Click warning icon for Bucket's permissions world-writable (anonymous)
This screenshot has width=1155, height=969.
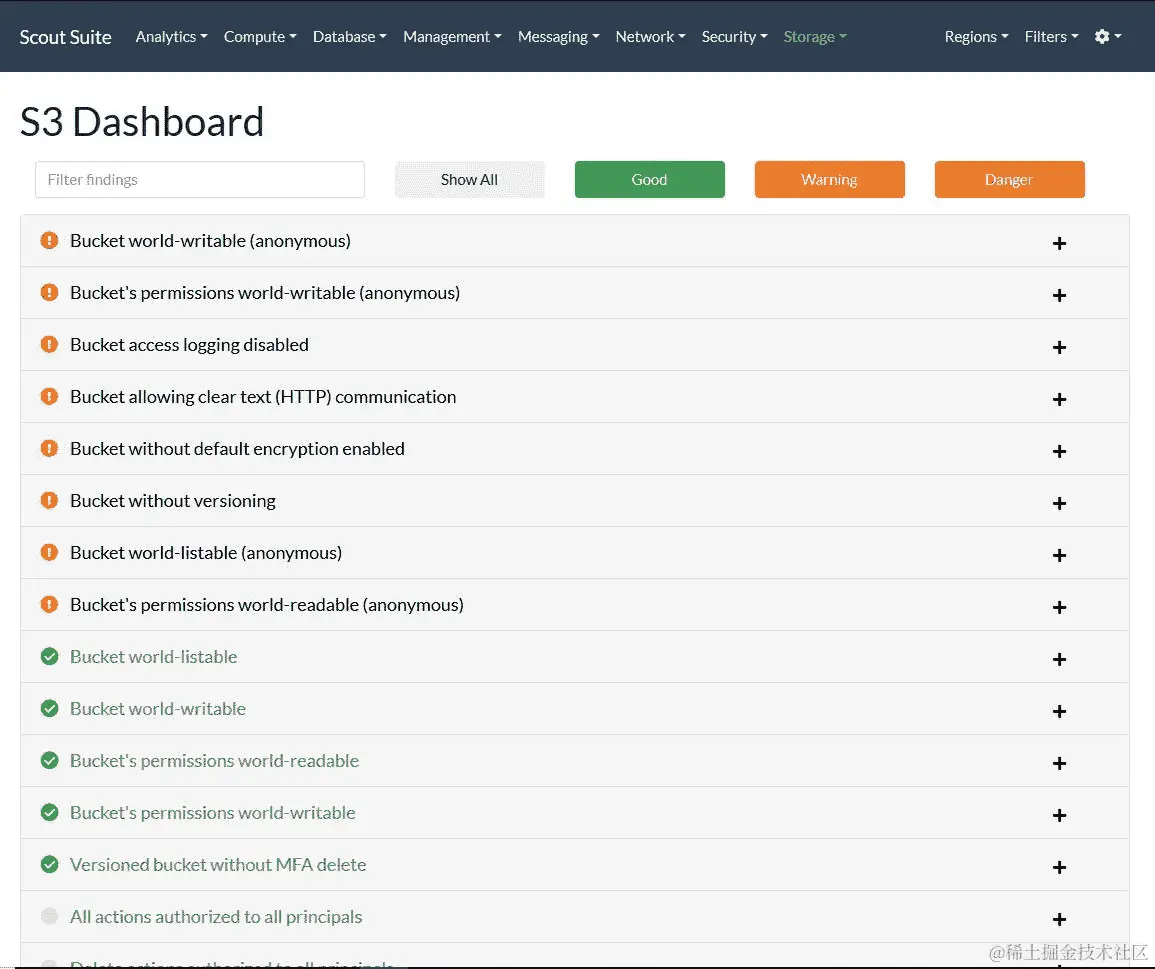coord(49,293)
